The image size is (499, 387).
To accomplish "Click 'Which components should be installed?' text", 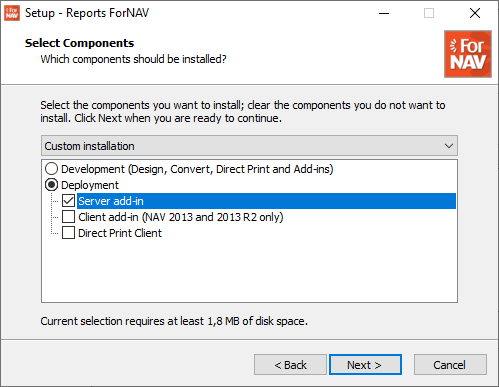I will (133, 59).
